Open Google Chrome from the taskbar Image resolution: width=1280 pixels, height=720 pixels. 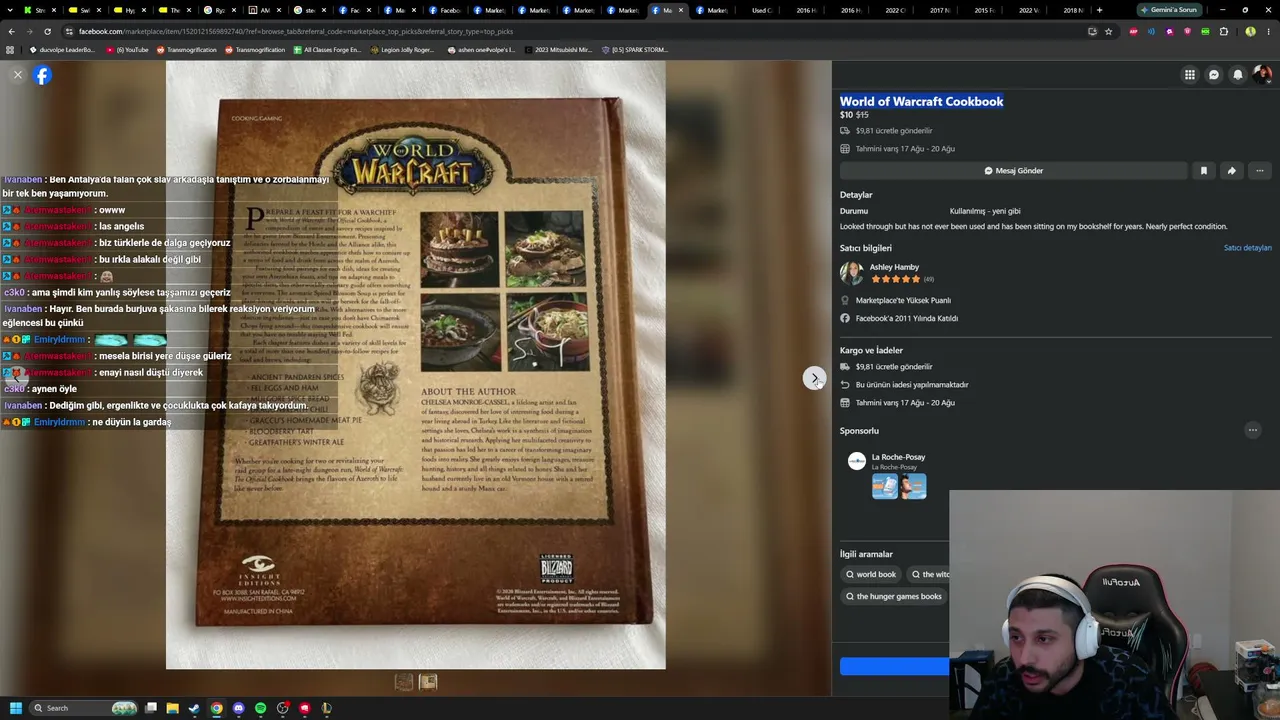tap(216, 708)
